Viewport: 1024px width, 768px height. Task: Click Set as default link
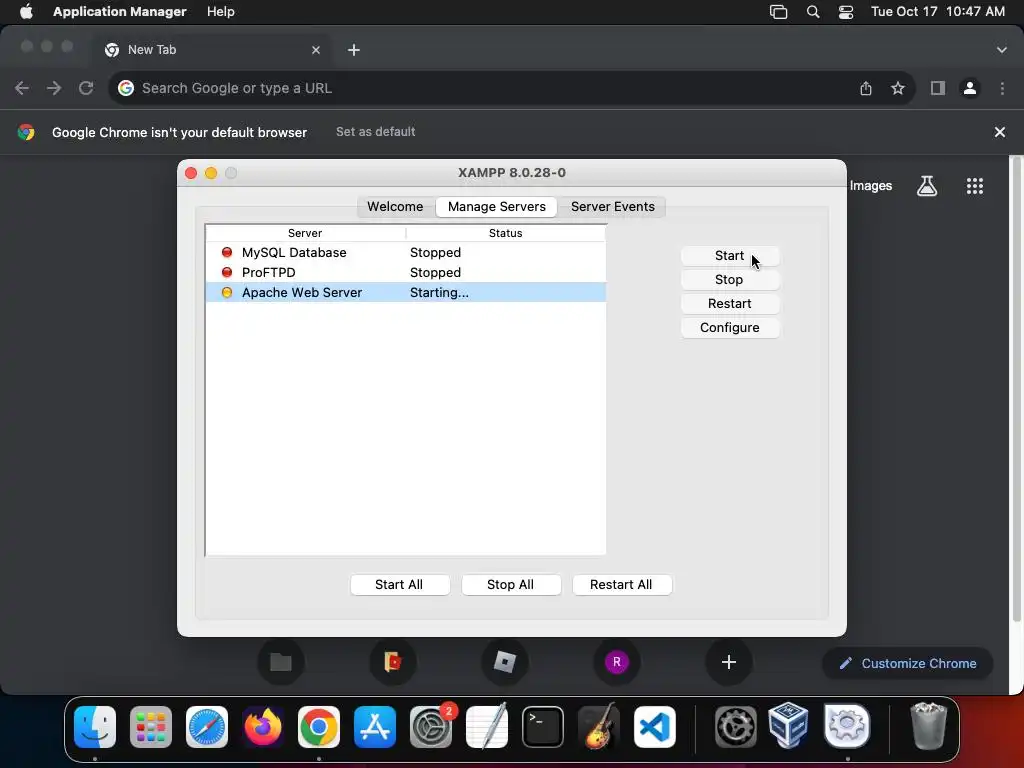point(376,132)
